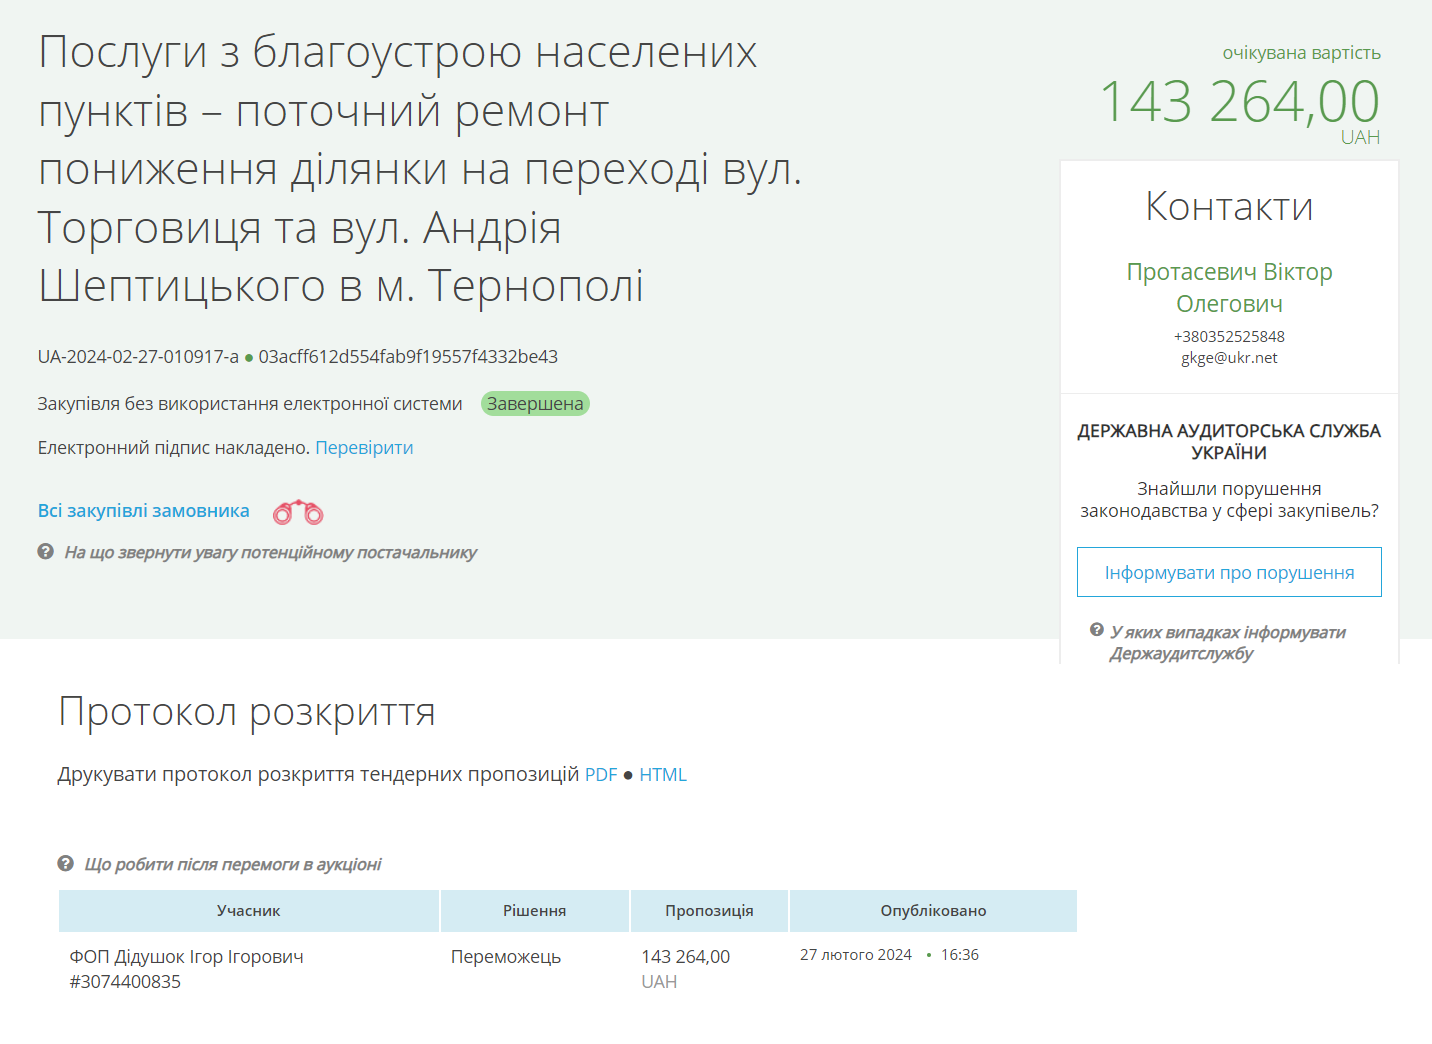Click the tender ID UA-2024-02-27-010917-a

tap(138, 357)
